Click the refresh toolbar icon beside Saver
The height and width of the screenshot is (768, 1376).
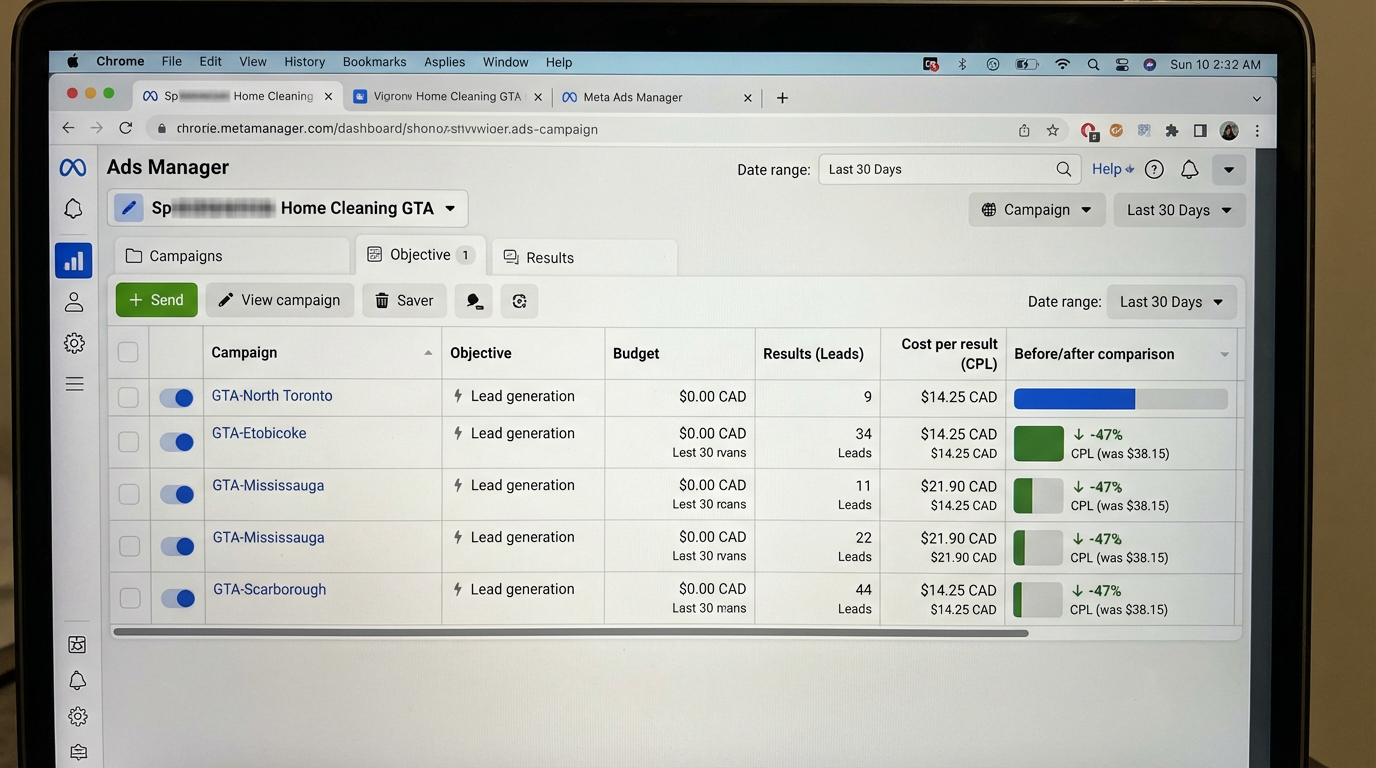[x=519, y=301]
